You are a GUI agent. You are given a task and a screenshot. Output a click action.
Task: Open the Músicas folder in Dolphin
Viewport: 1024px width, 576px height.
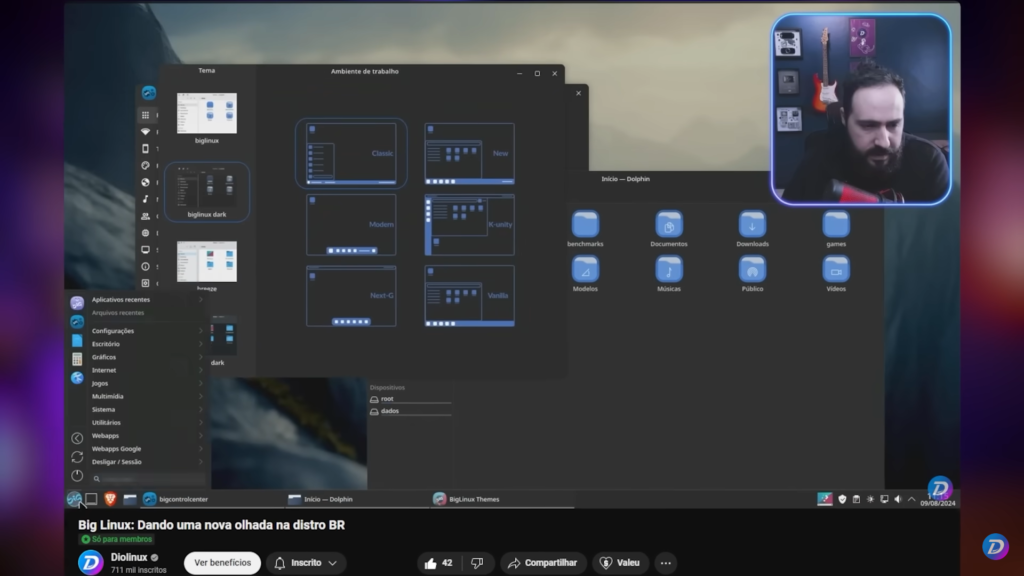[x=669, y=274]
